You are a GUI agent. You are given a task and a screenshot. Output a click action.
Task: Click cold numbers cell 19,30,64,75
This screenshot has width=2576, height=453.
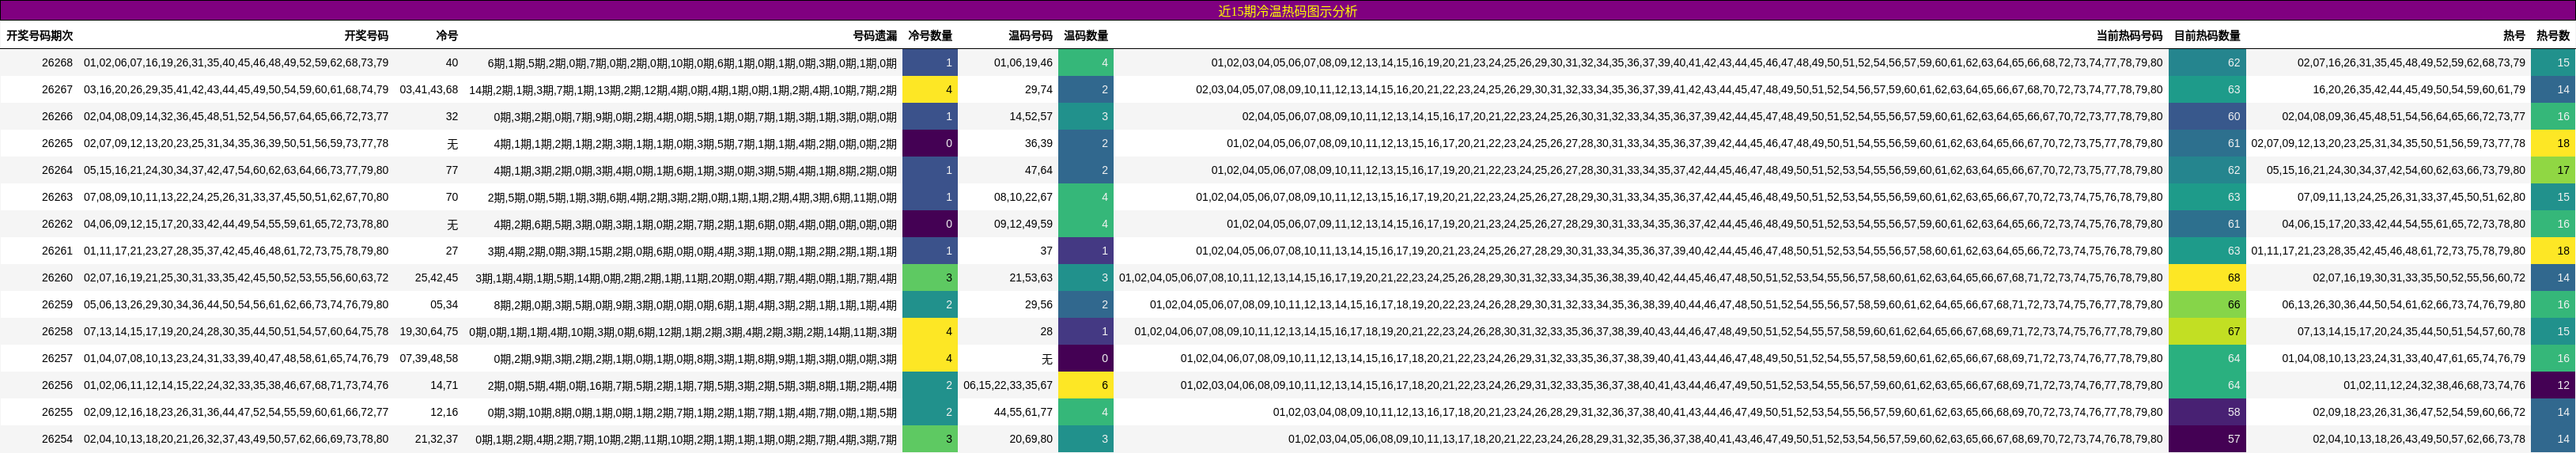(429, 331)
